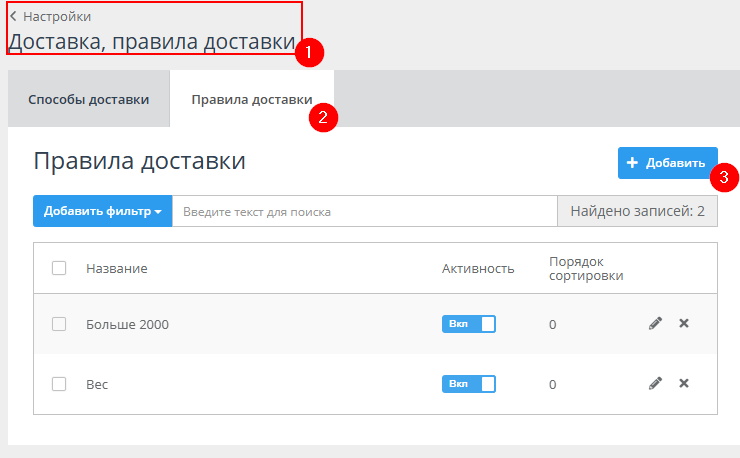Open the Больше 2000 rule name
The image size is (740, 458).
(127, 324)
